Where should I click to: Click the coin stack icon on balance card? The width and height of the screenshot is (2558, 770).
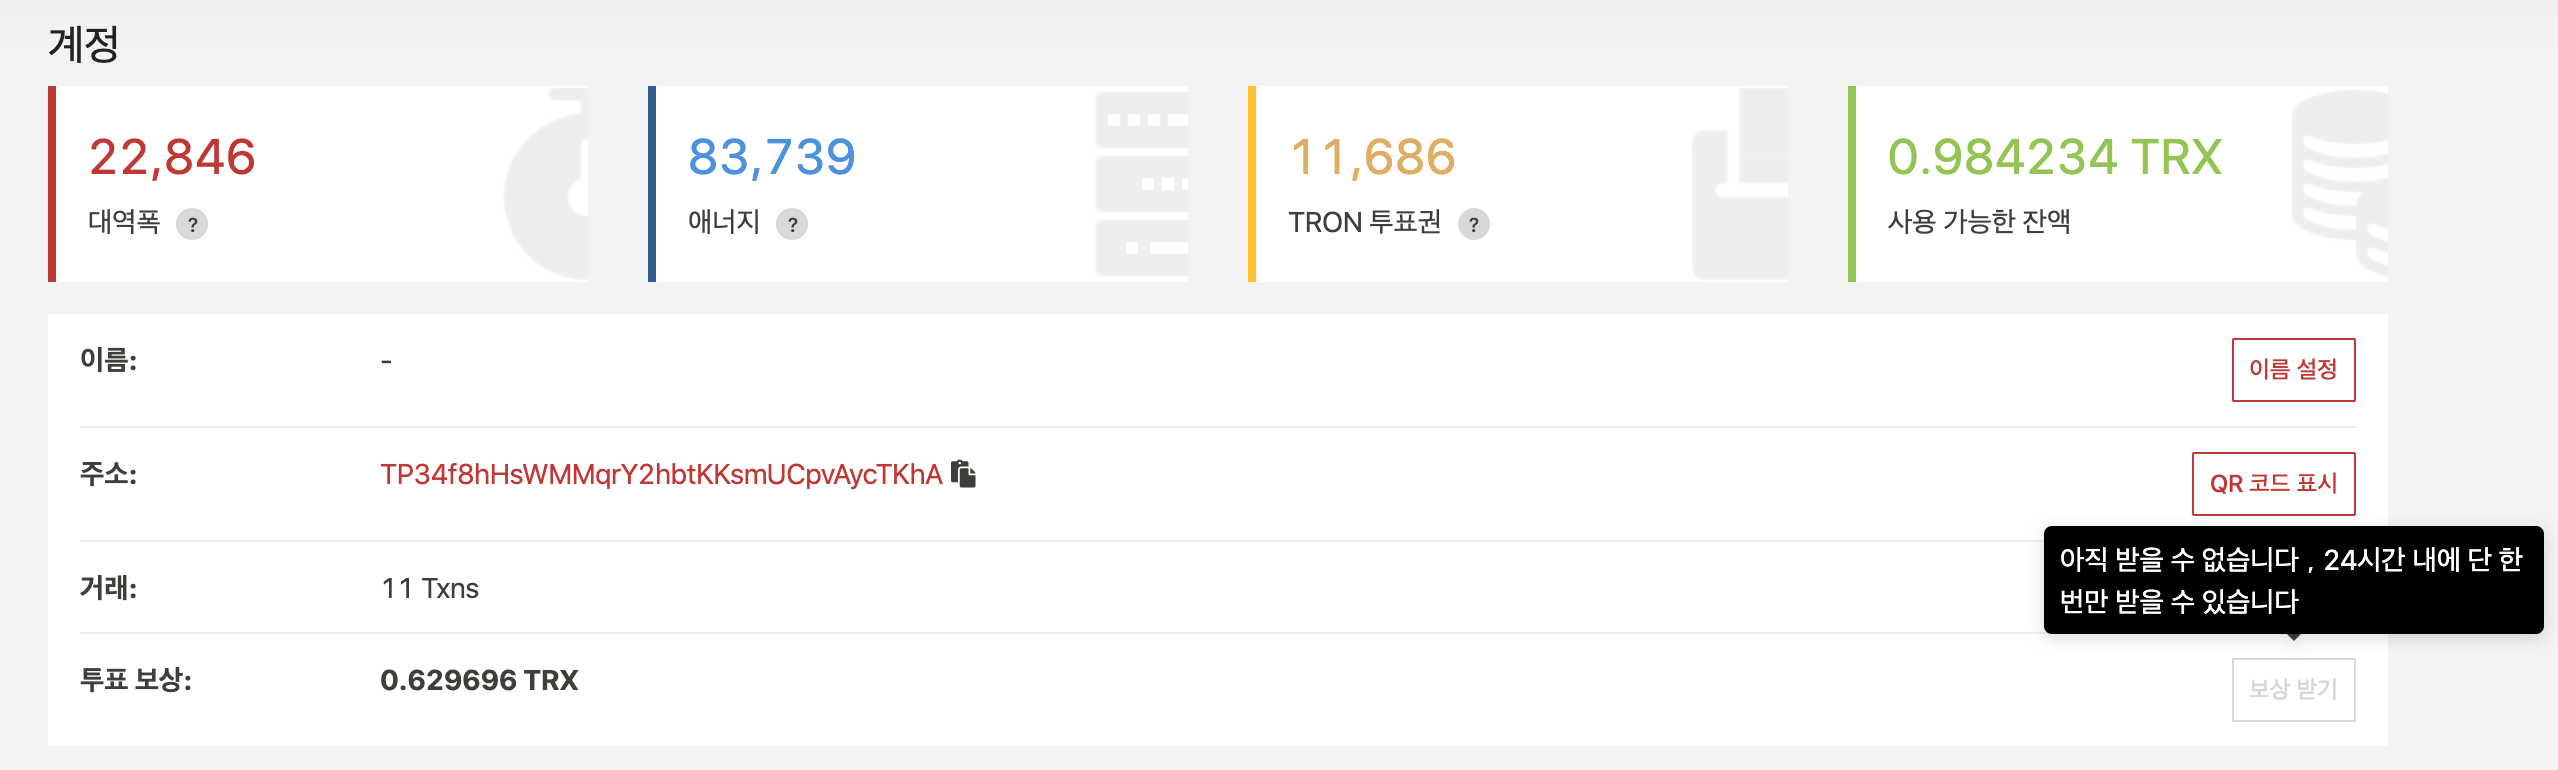pos(2340,183)
